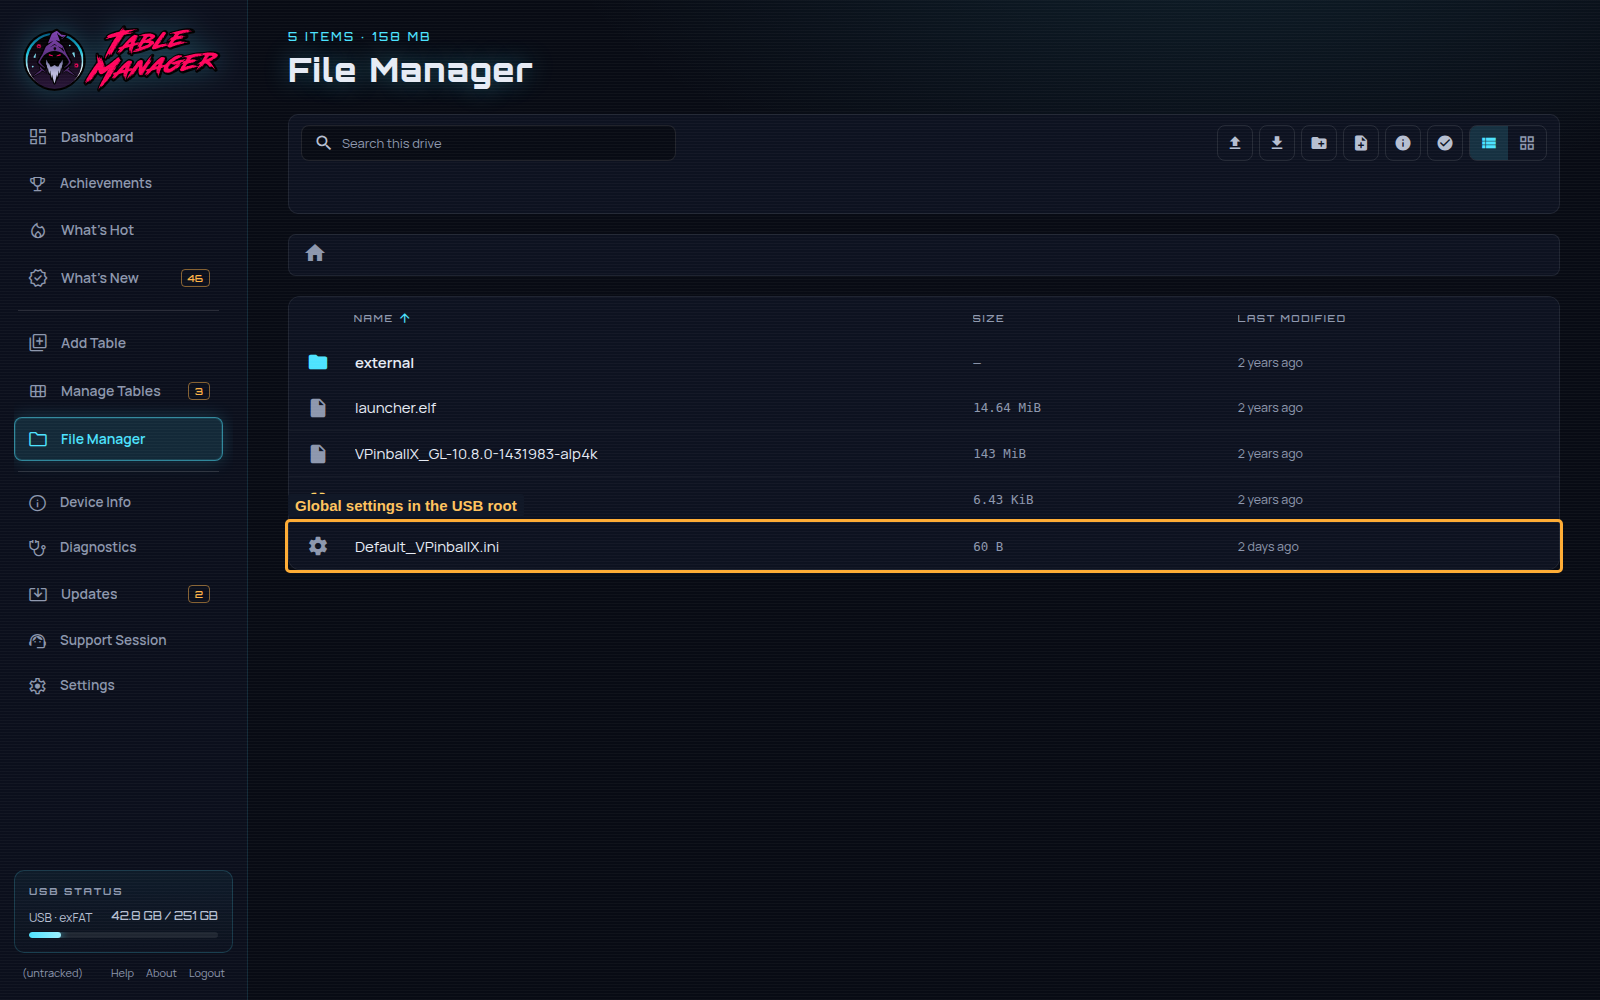Click the Table Manager logo
Viewport: 1600px width, 1000px height.
(x=121, y=59)
